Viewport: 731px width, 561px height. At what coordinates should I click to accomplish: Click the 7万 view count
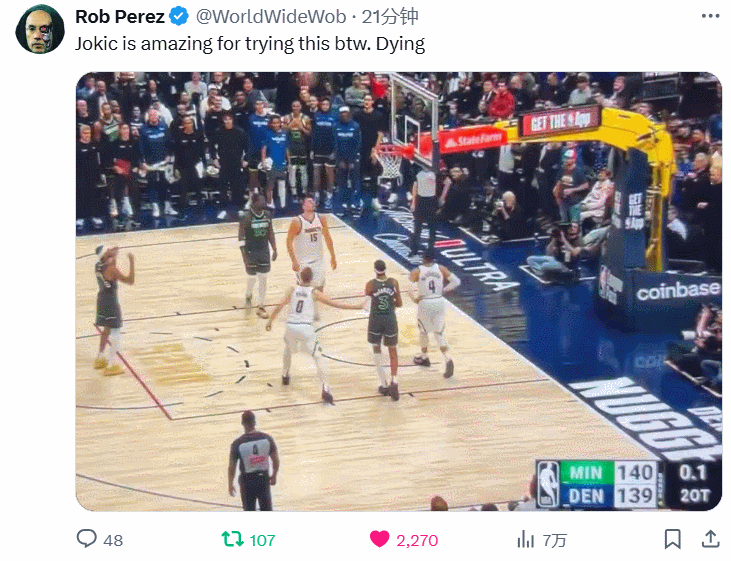pos(555,540)
